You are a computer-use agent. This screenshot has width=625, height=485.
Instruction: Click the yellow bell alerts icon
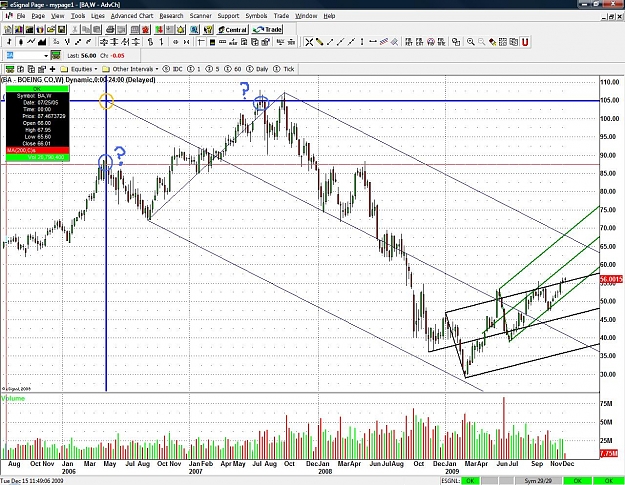(181, 29)
